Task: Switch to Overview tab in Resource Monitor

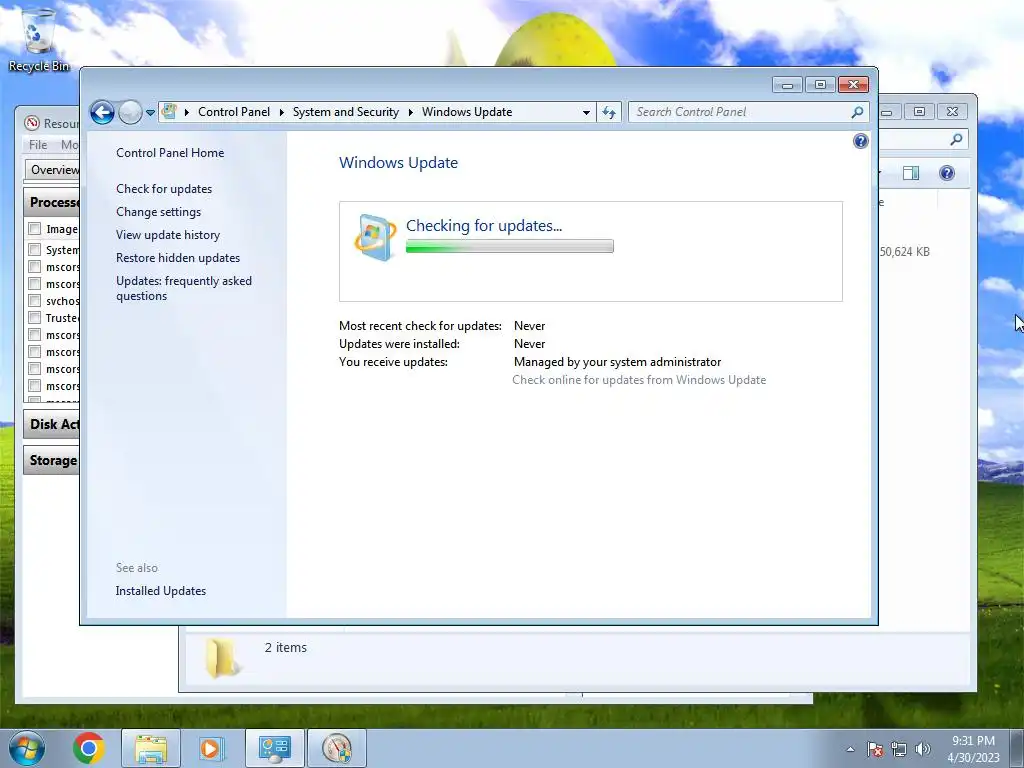Action: point(53,170)
